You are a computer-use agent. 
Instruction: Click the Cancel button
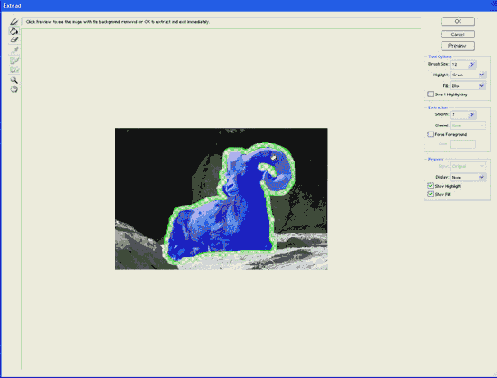(458, 34)
